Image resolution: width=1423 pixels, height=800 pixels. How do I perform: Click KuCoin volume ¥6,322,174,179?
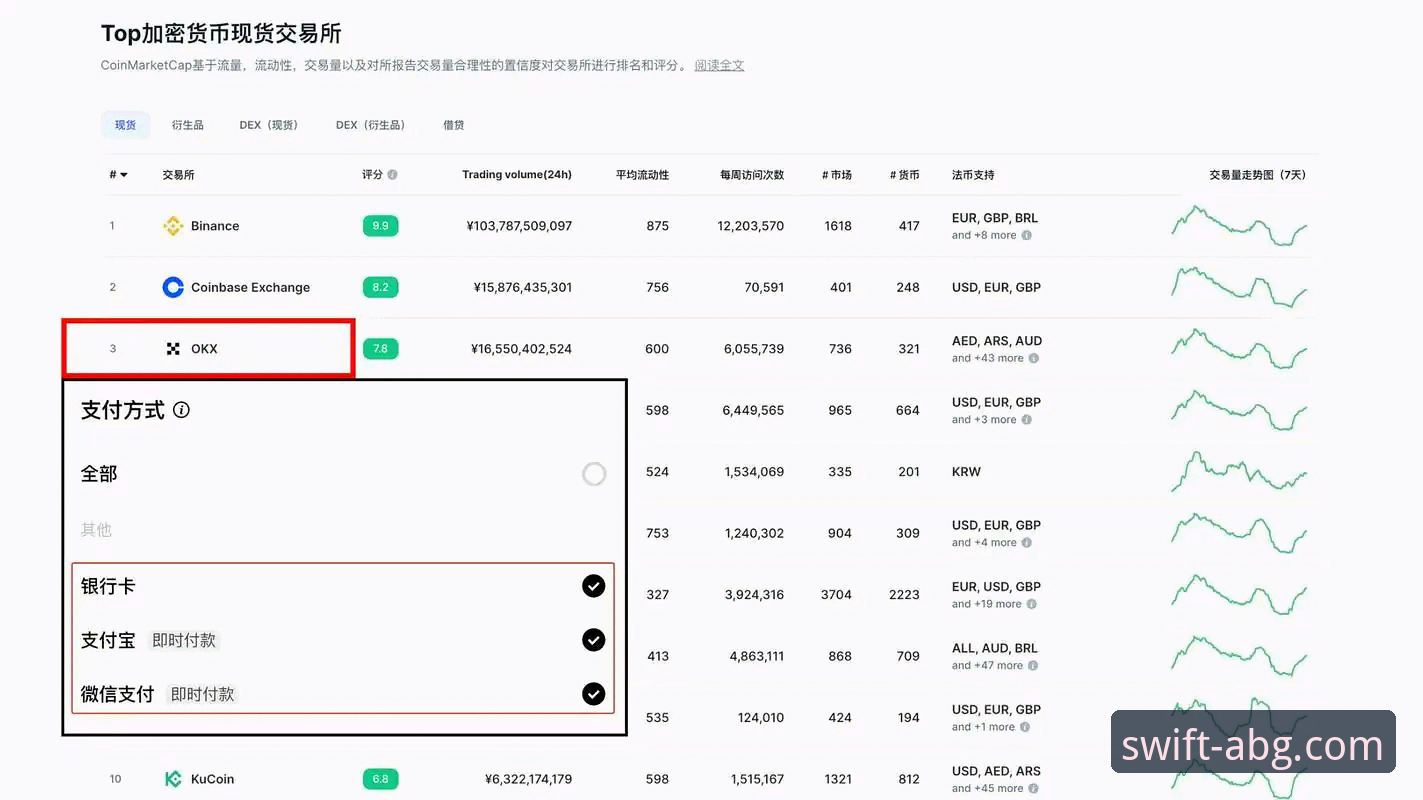click(528, 779)
